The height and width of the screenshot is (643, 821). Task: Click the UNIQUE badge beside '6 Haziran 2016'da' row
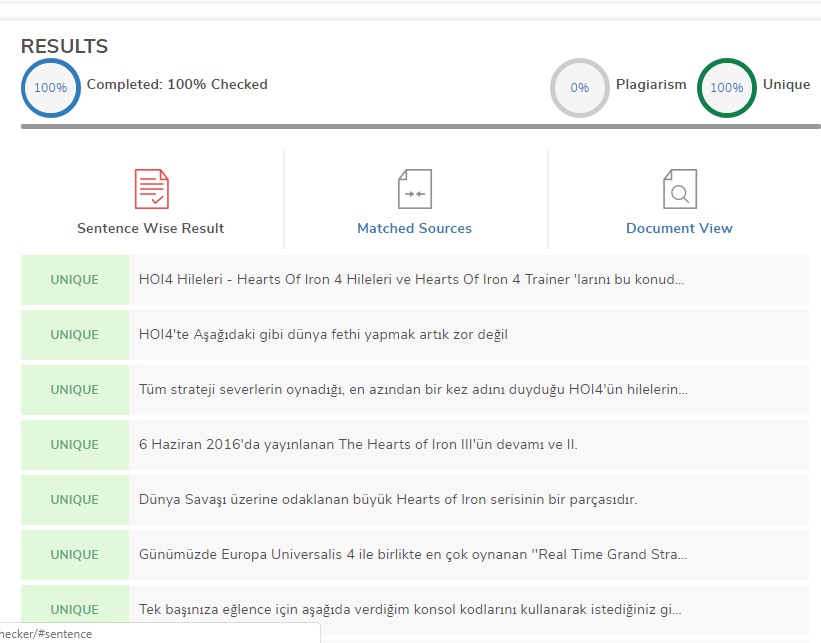tap(75, 445)
